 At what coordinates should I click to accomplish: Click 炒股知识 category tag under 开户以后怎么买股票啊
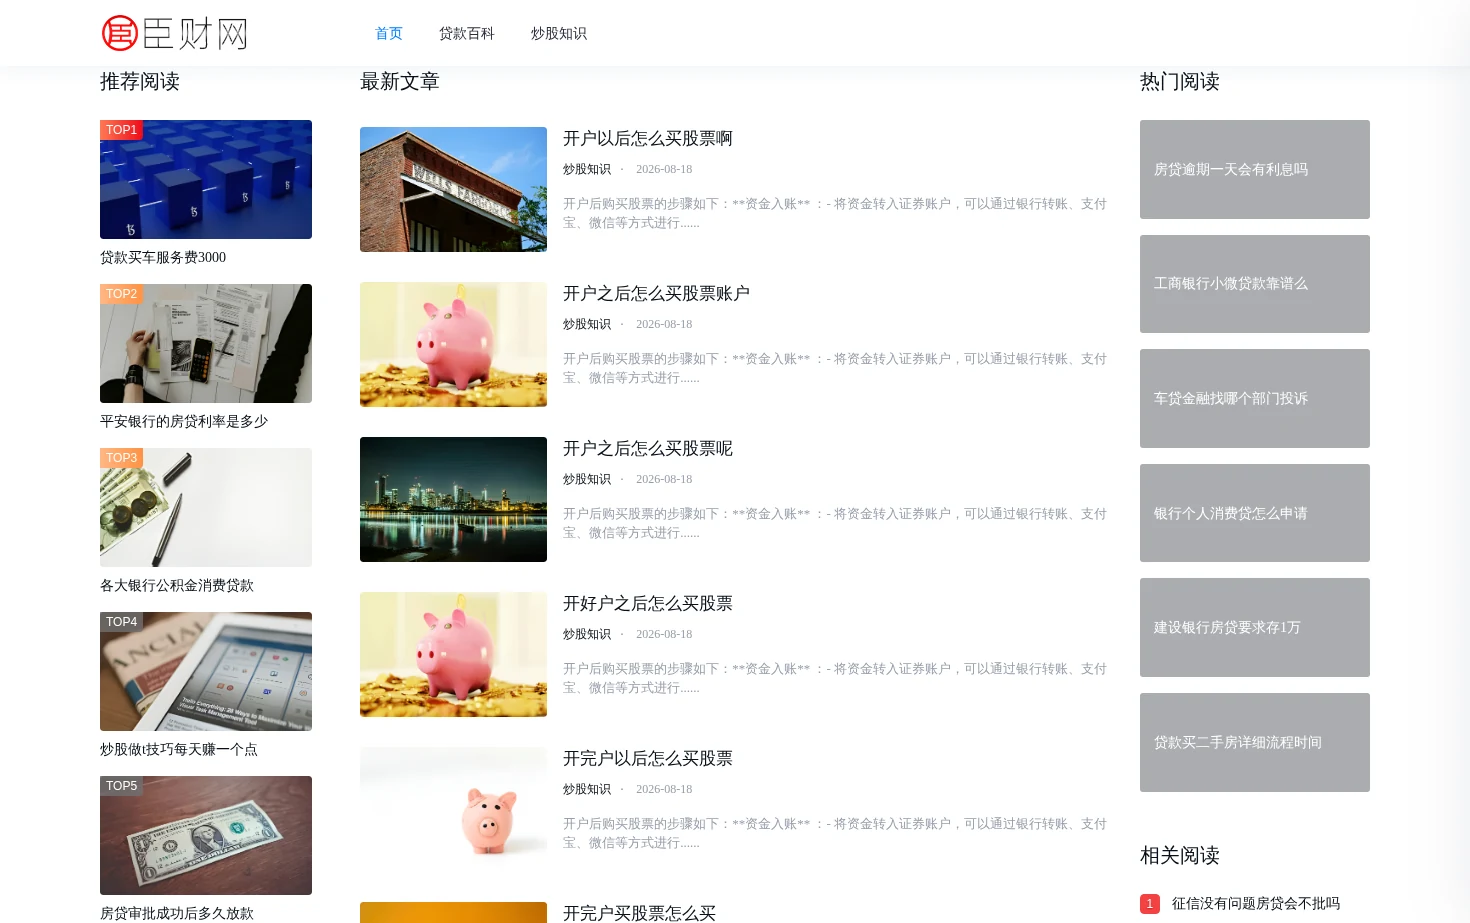click(x=587, y=170)
